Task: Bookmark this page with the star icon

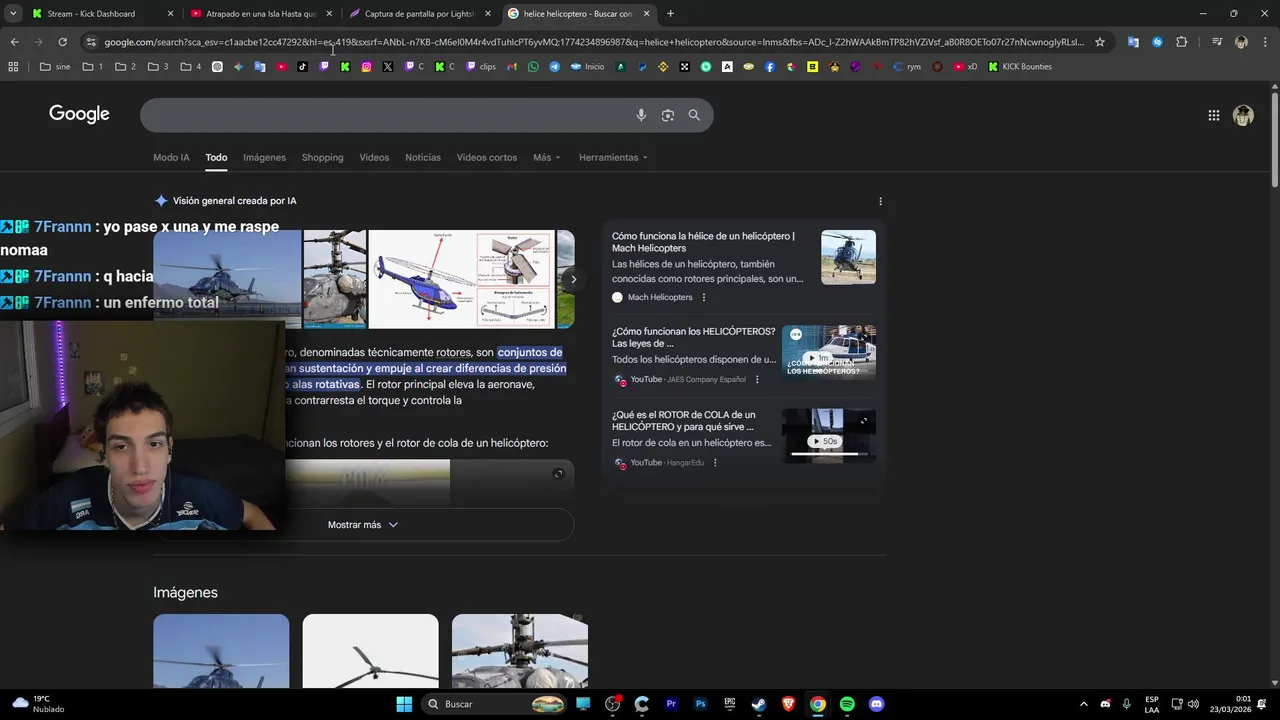Action: (x=1100, y=42)
